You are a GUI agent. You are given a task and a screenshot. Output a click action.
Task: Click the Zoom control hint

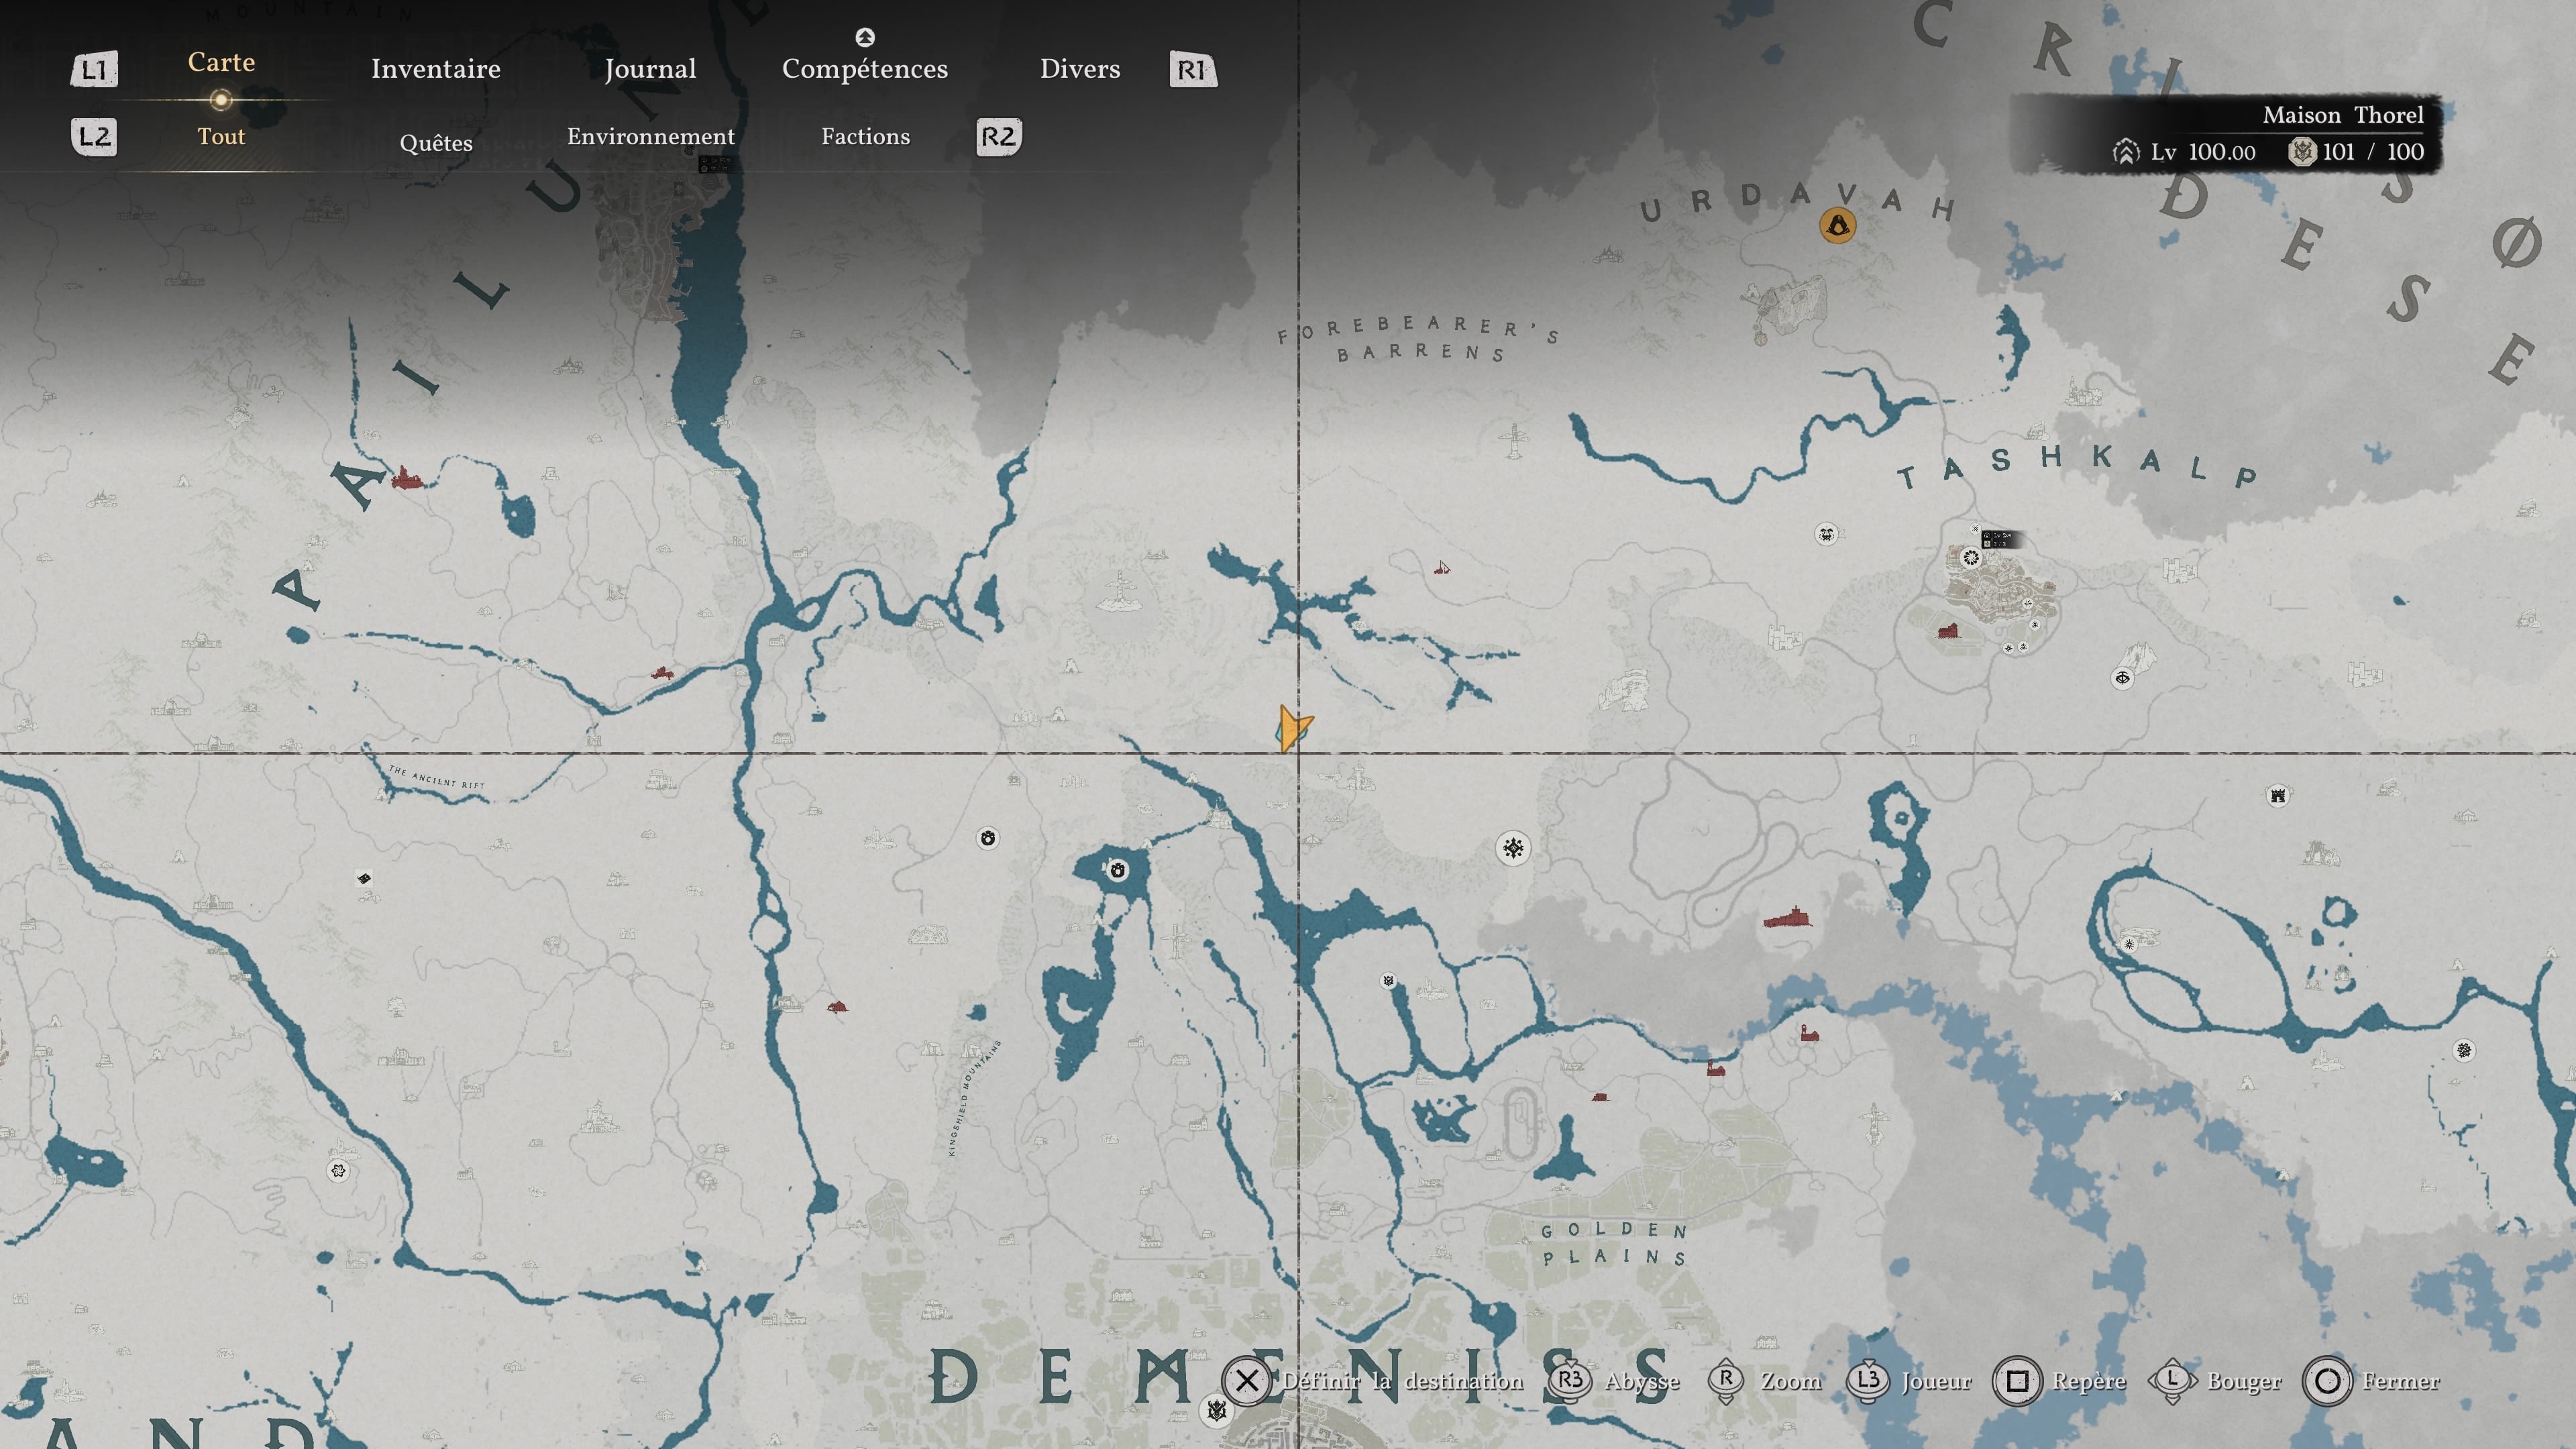tap(1765, 1381)
